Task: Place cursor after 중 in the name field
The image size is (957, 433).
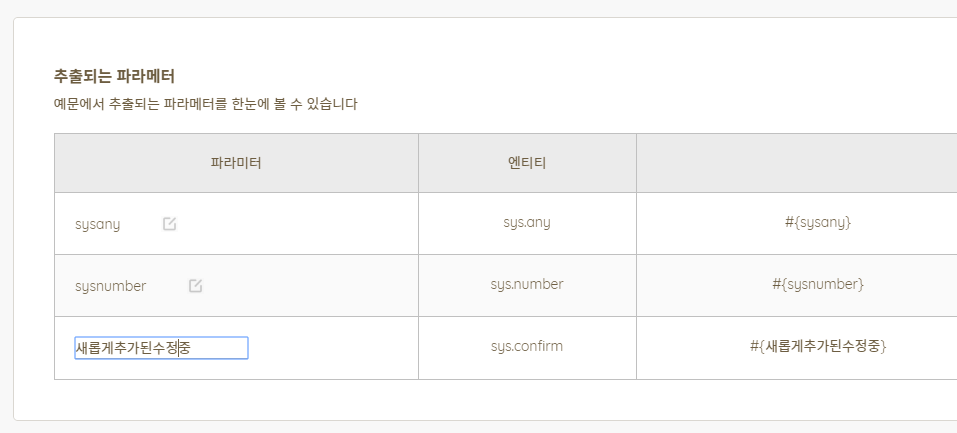Action: (192, 348)
